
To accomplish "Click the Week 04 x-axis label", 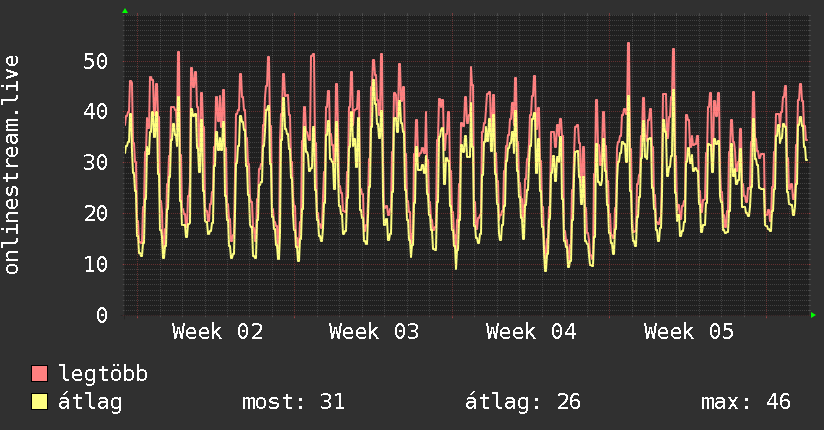I will 531,332.
